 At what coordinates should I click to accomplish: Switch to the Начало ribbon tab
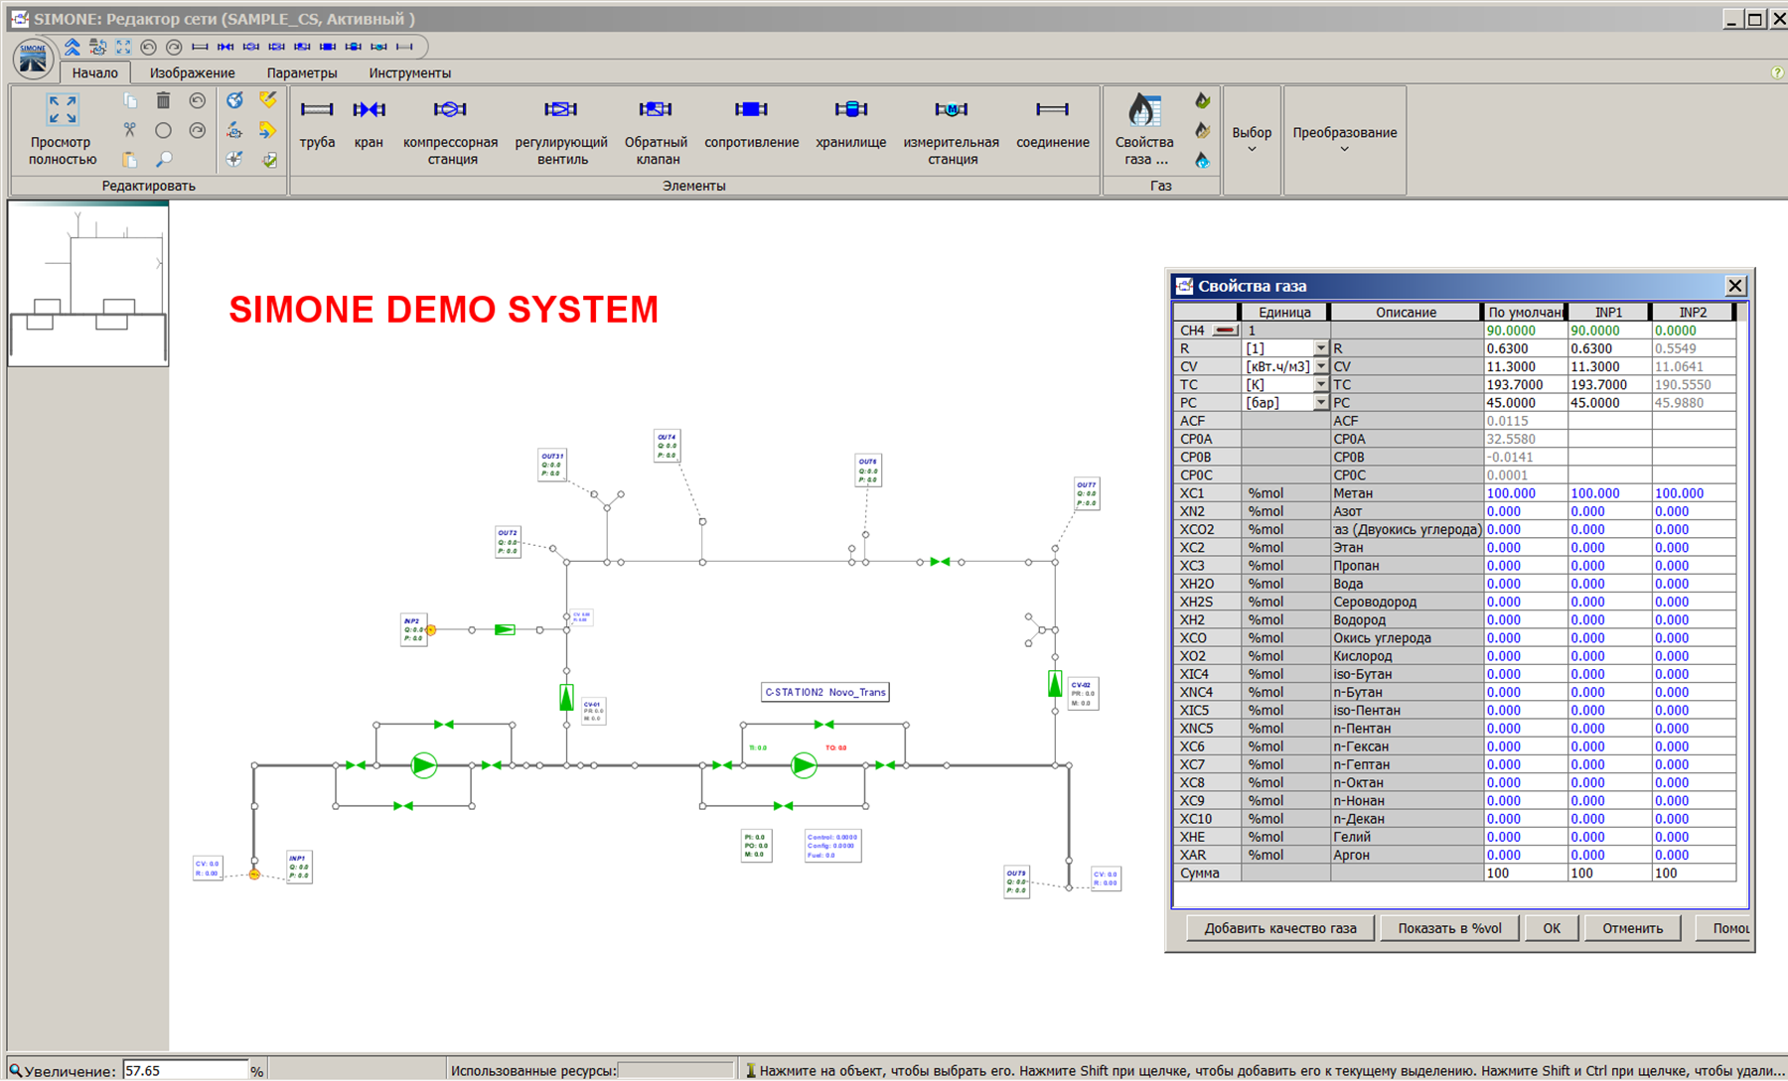95,72
